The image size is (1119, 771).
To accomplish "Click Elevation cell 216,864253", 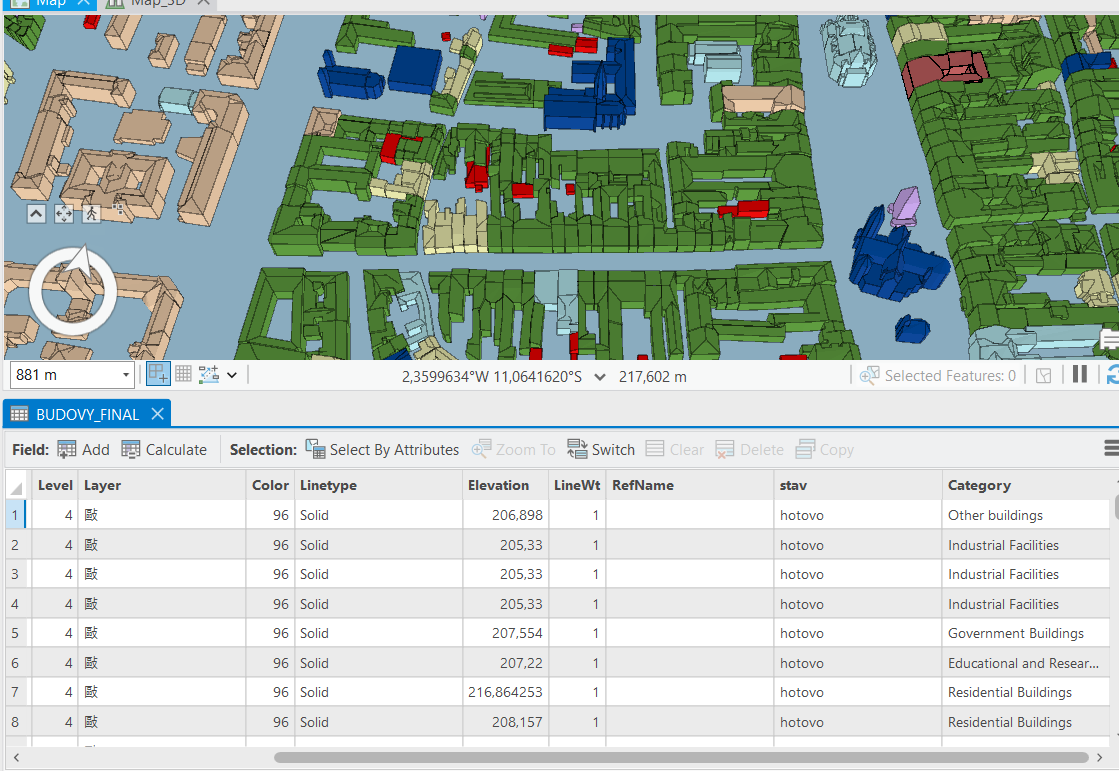I will pos(505,692).
